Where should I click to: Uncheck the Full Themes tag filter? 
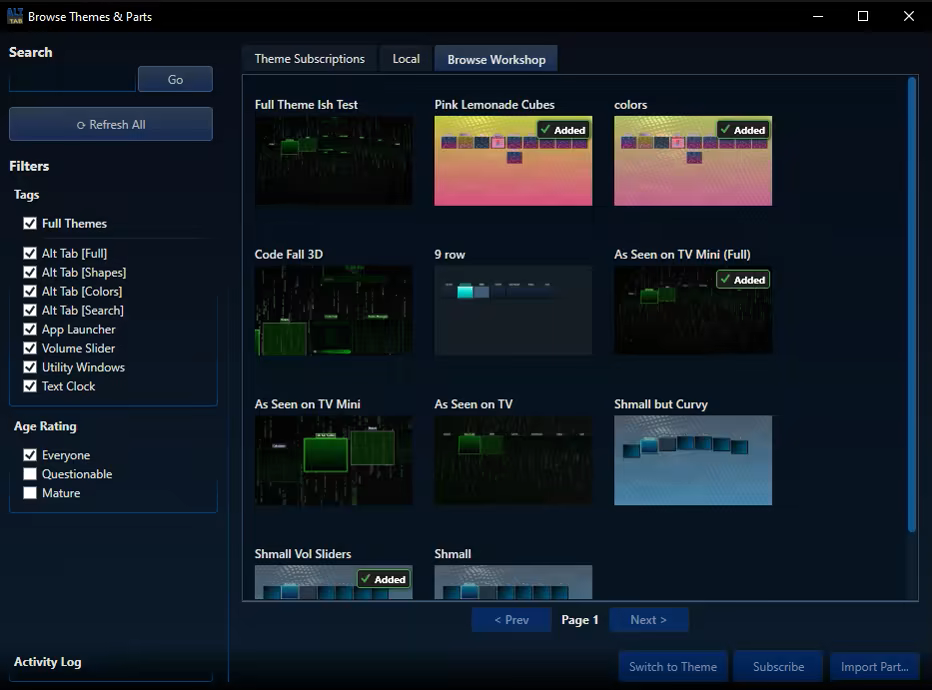(31, 224)
